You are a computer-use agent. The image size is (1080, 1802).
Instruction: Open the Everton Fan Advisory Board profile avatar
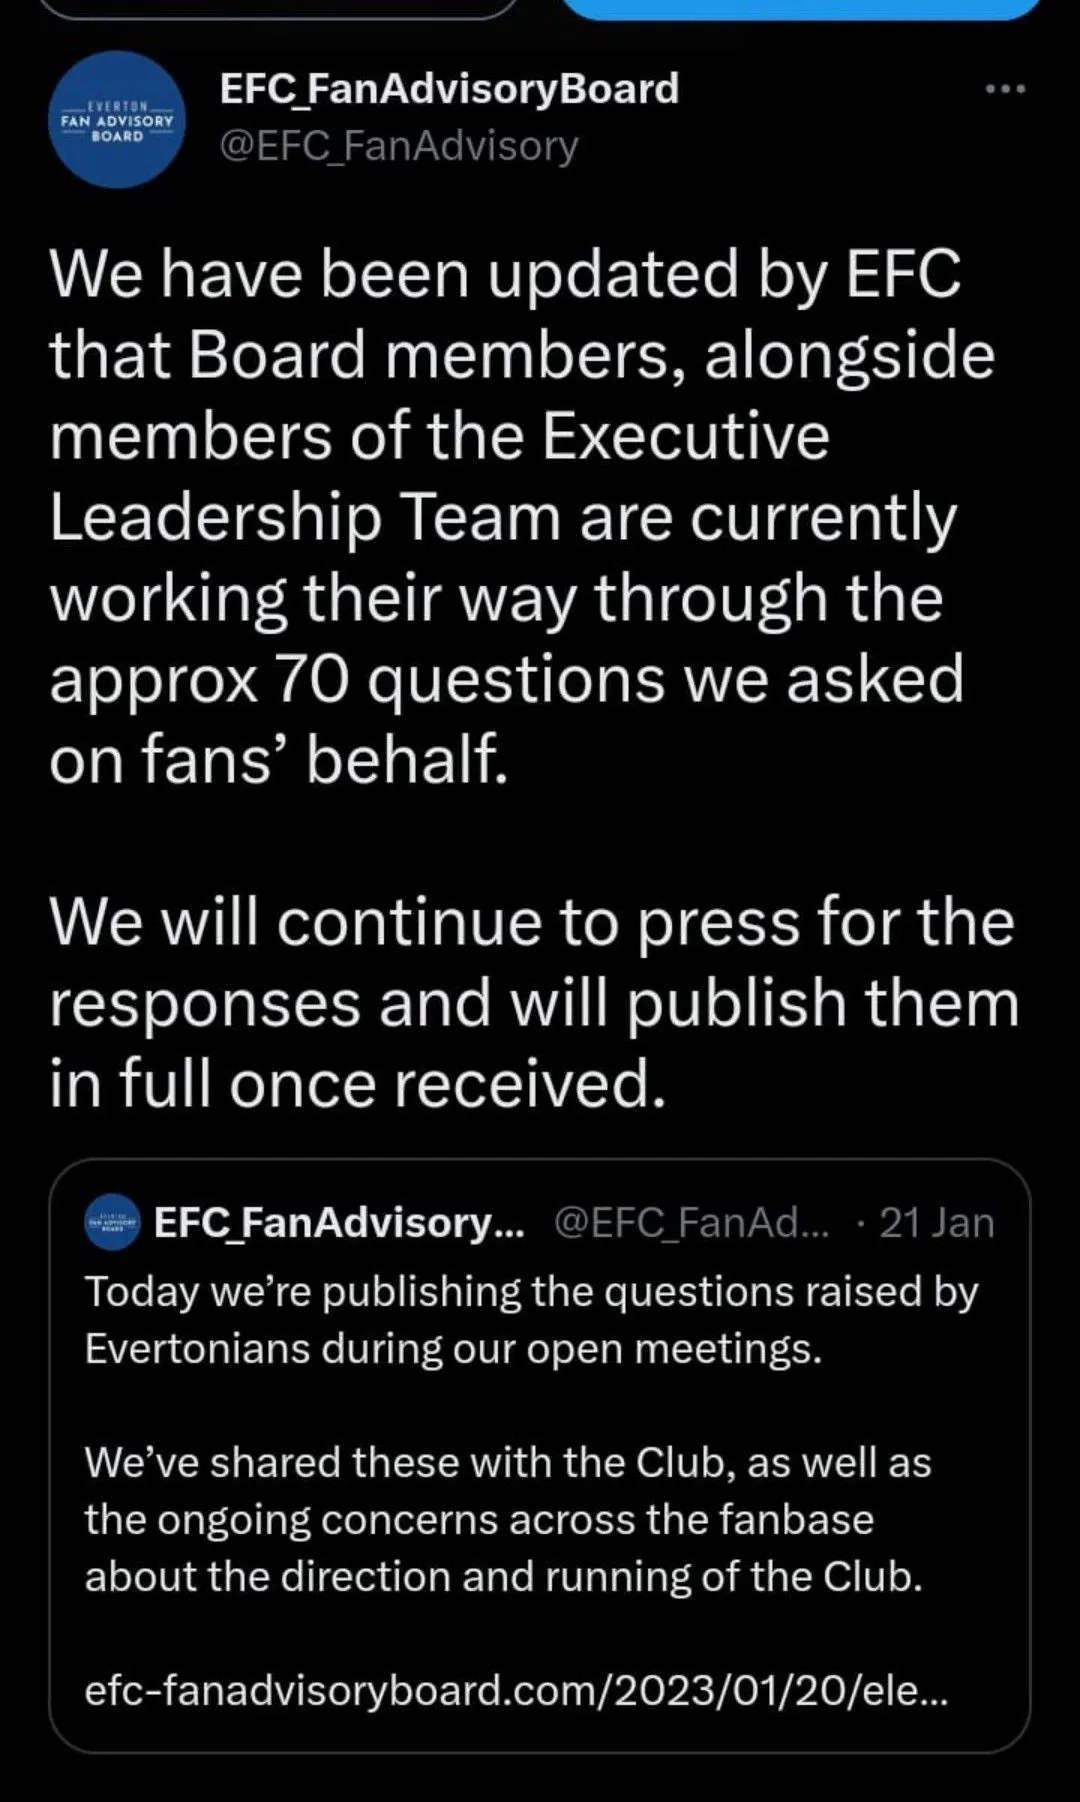click(117, 120)
